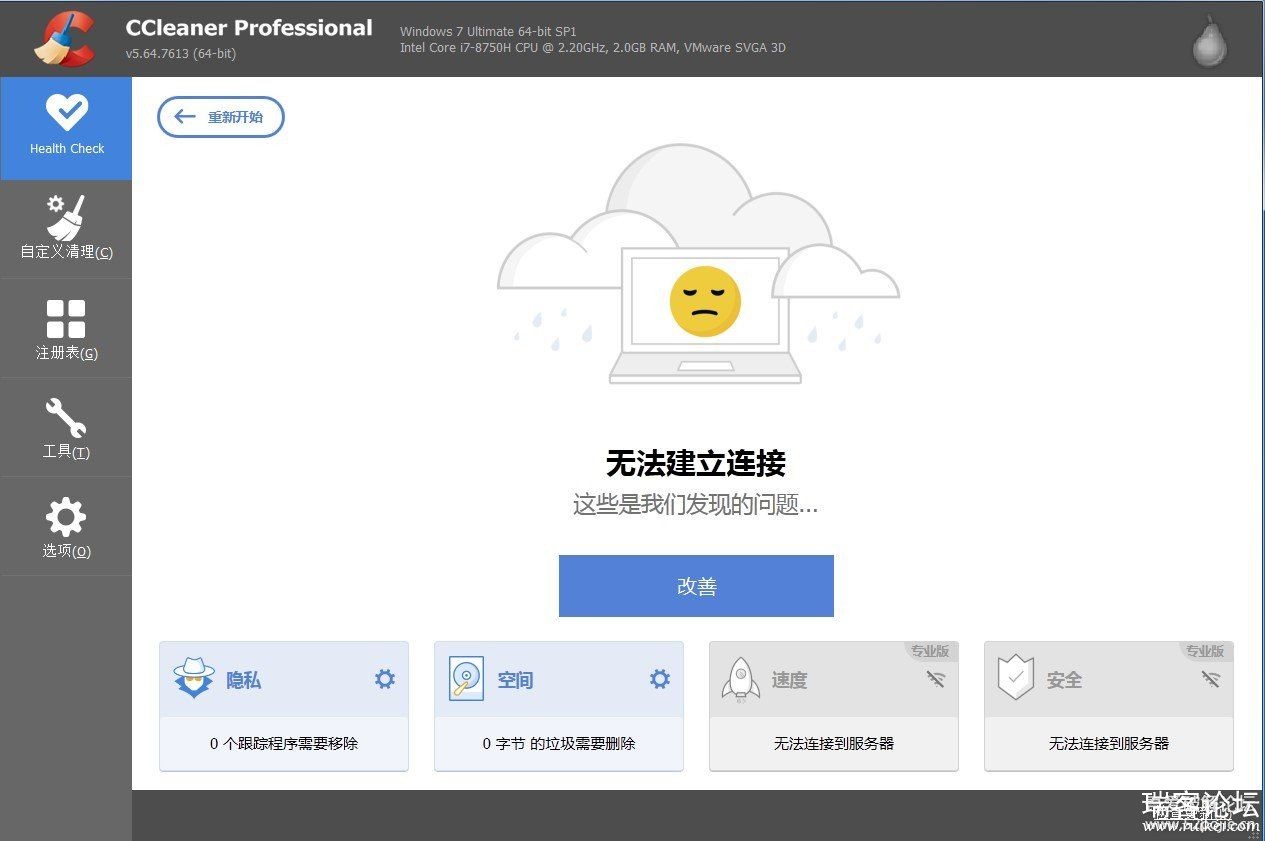1265x841 pixels.
Task: Click the CCleaner logo icon
Action: [63, 38]
